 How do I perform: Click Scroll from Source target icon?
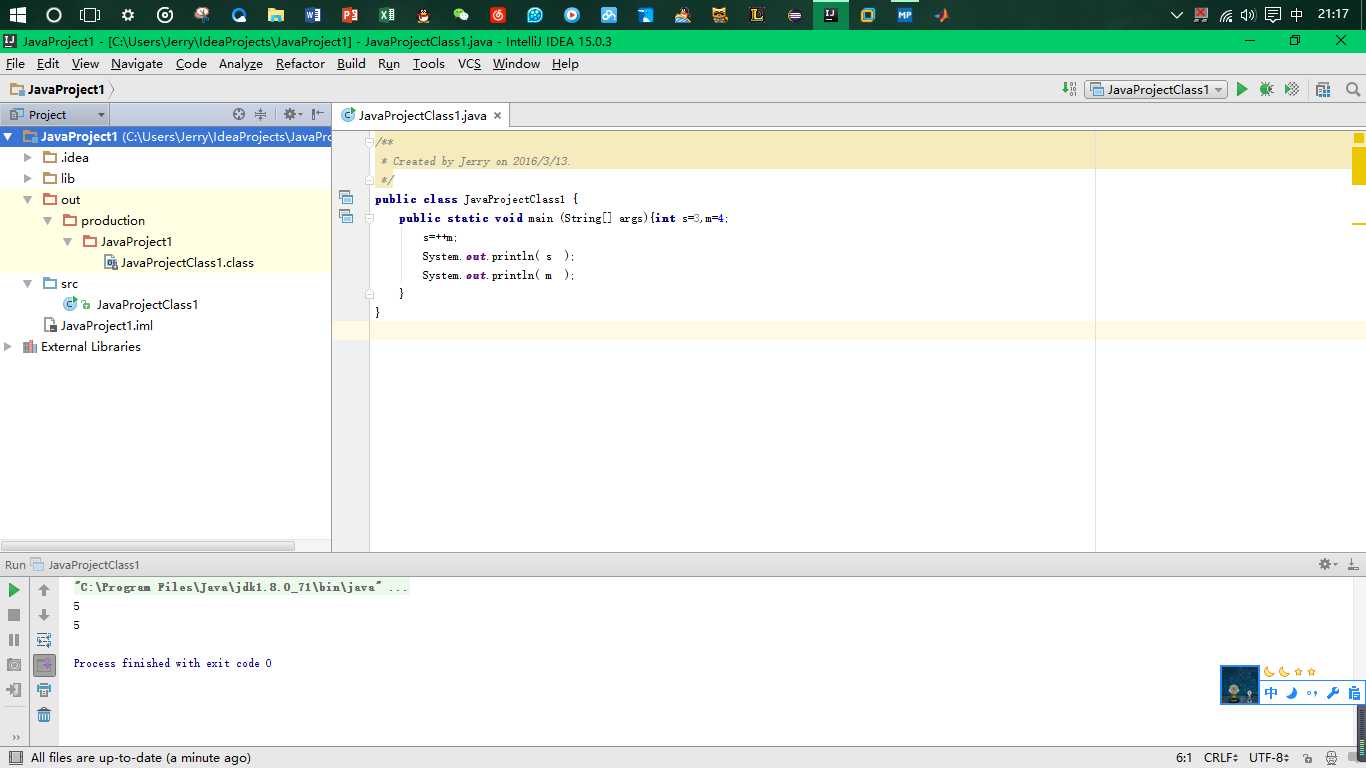point(239,114)
